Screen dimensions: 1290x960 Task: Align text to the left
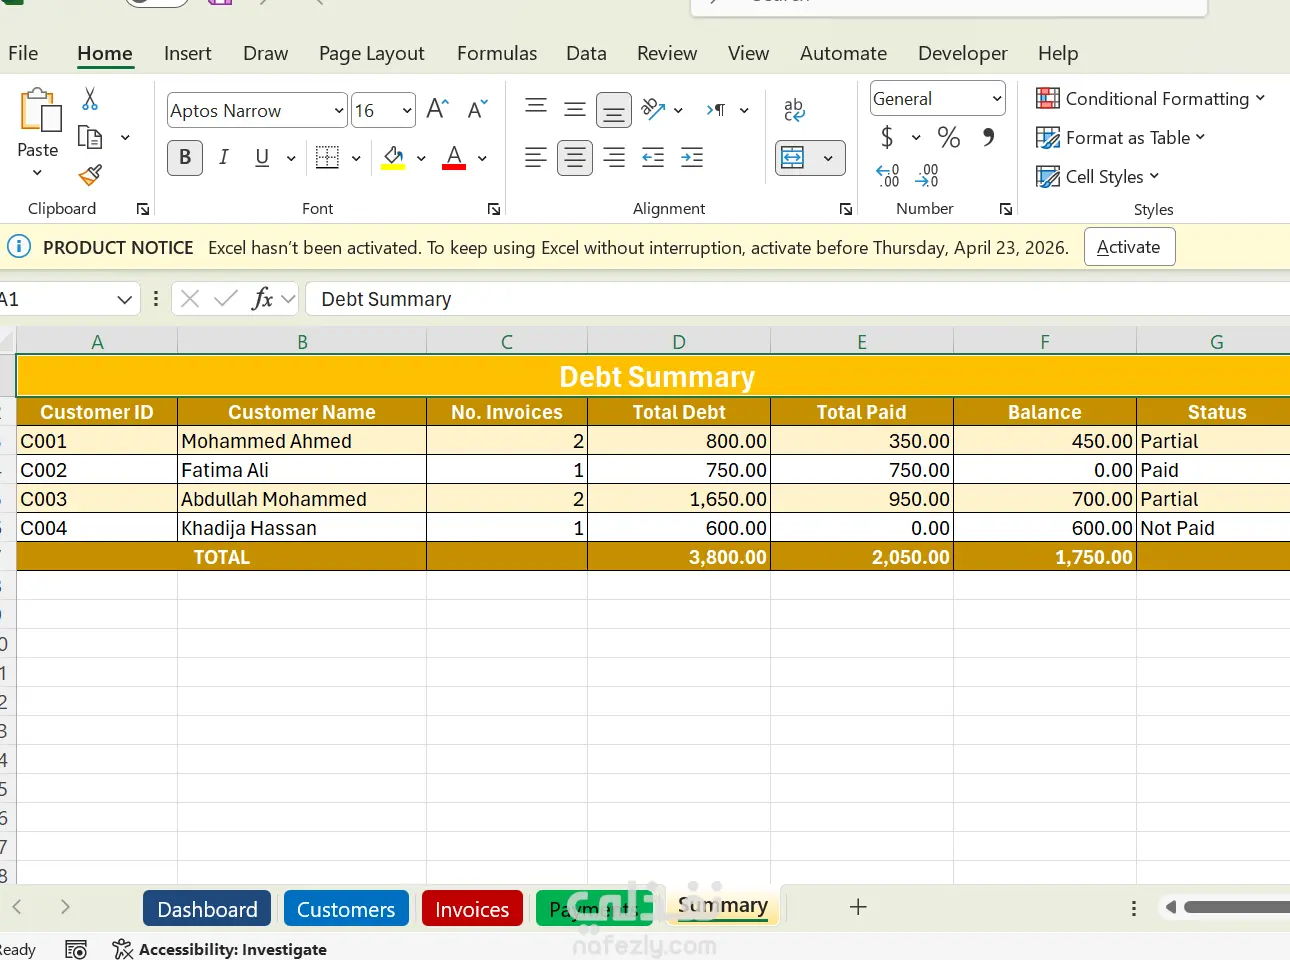536,157
